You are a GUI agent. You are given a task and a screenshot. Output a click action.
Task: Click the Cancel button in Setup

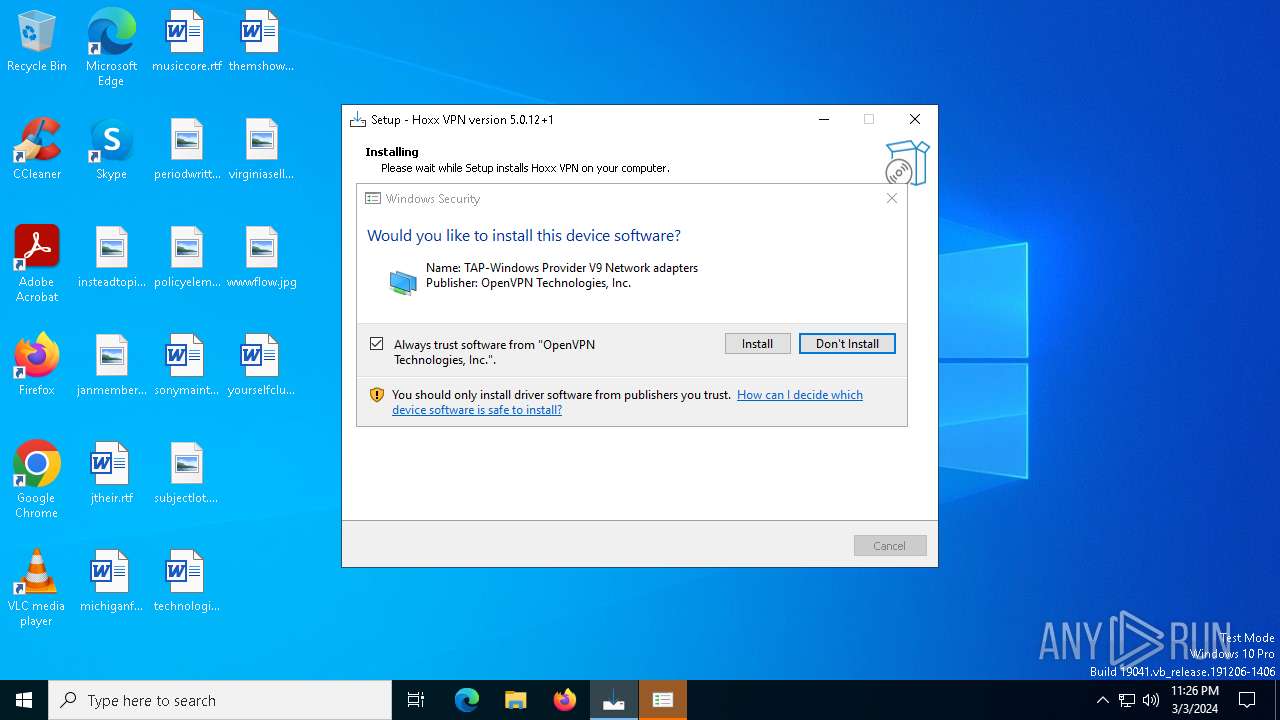click(x=889, y=546)
